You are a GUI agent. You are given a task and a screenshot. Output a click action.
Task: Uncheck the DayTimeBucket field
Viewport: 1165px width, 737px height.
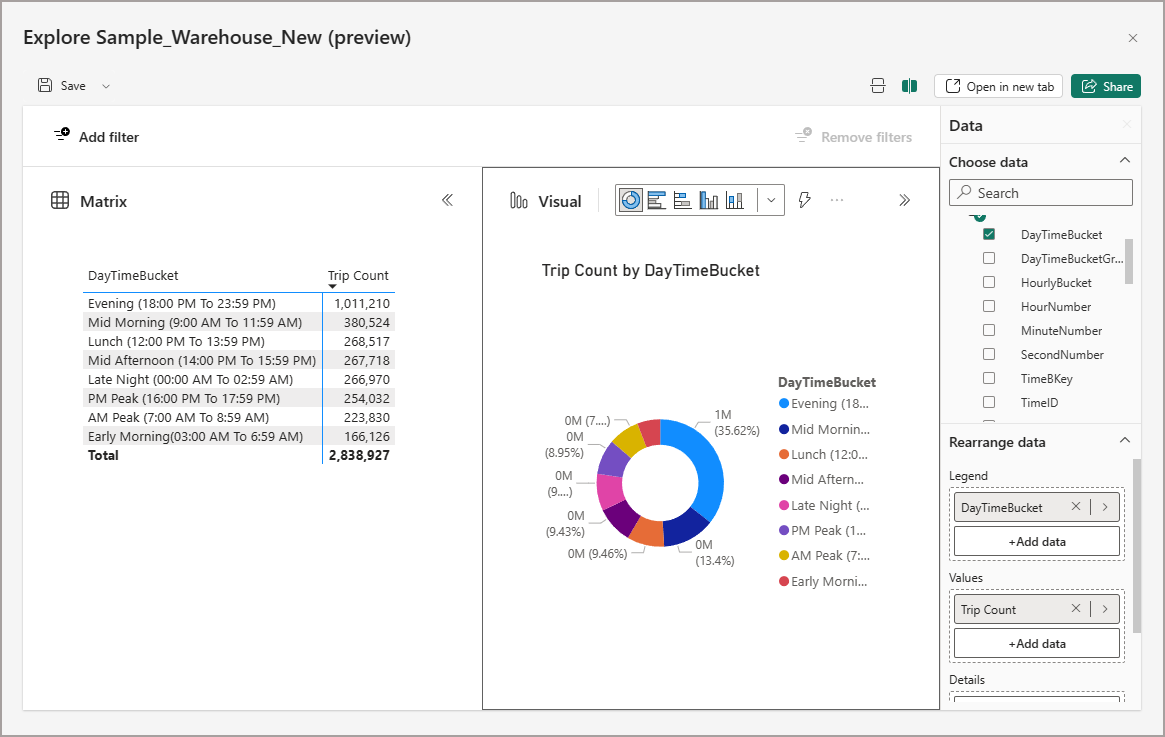tap(989, 233)
